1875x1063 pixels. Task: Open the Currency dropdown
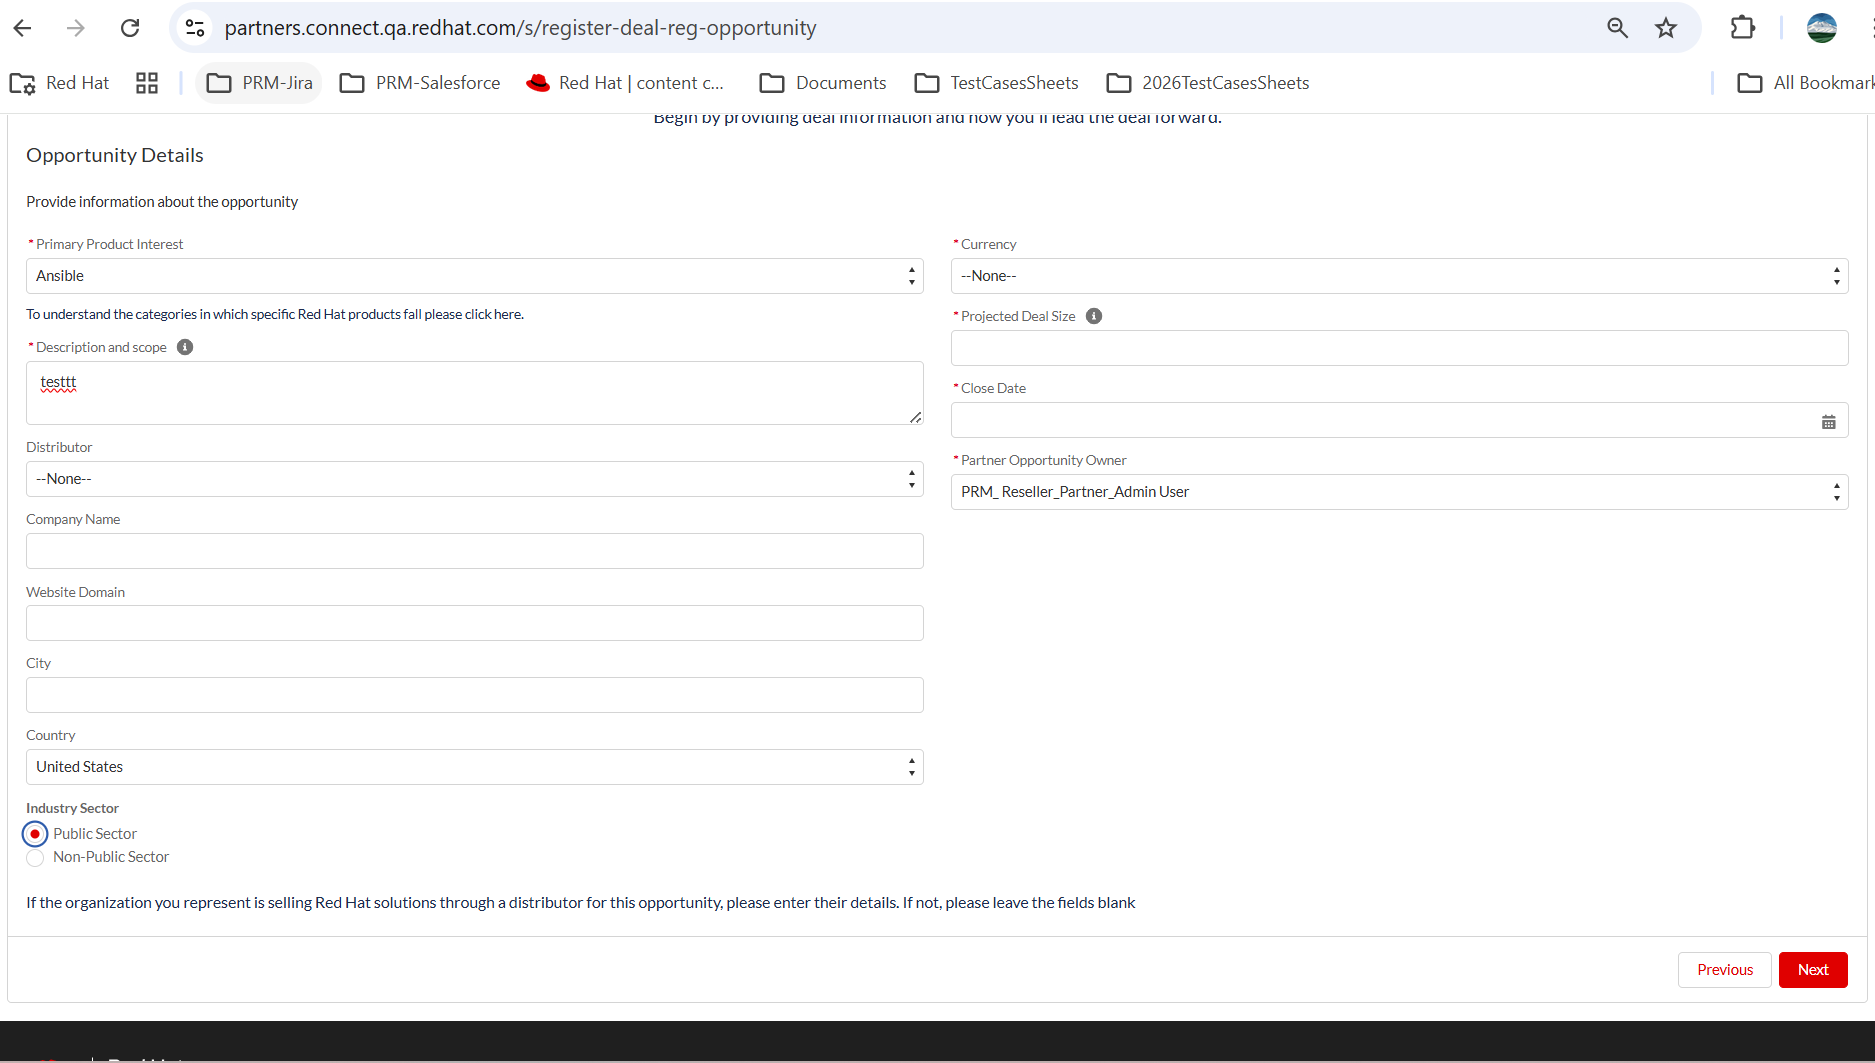(1399, 276)
